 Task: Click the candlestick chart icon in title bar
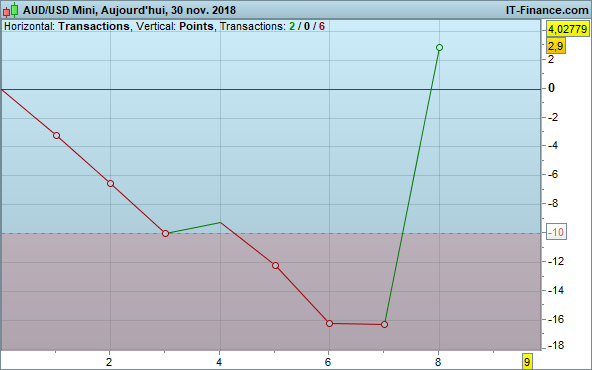[11, 10]
